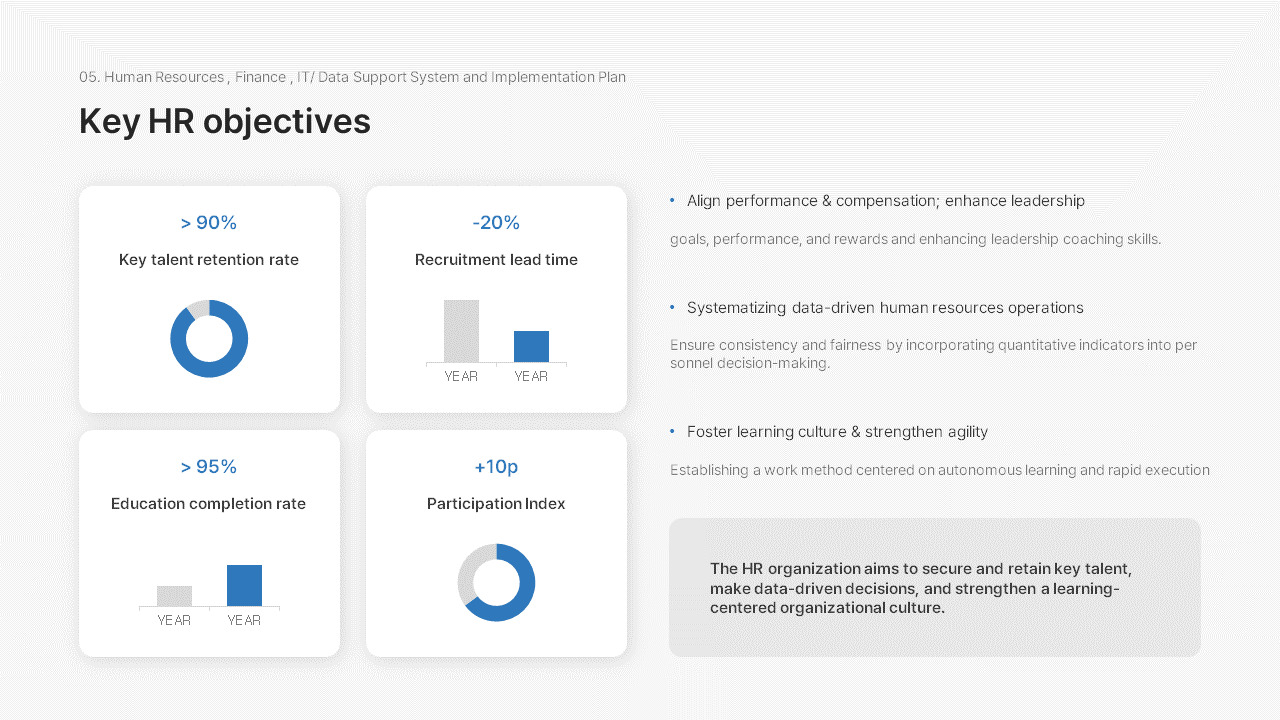The image size is (1280, 720).
Task: Select the Education completion rate label
Action: [209, 504]
